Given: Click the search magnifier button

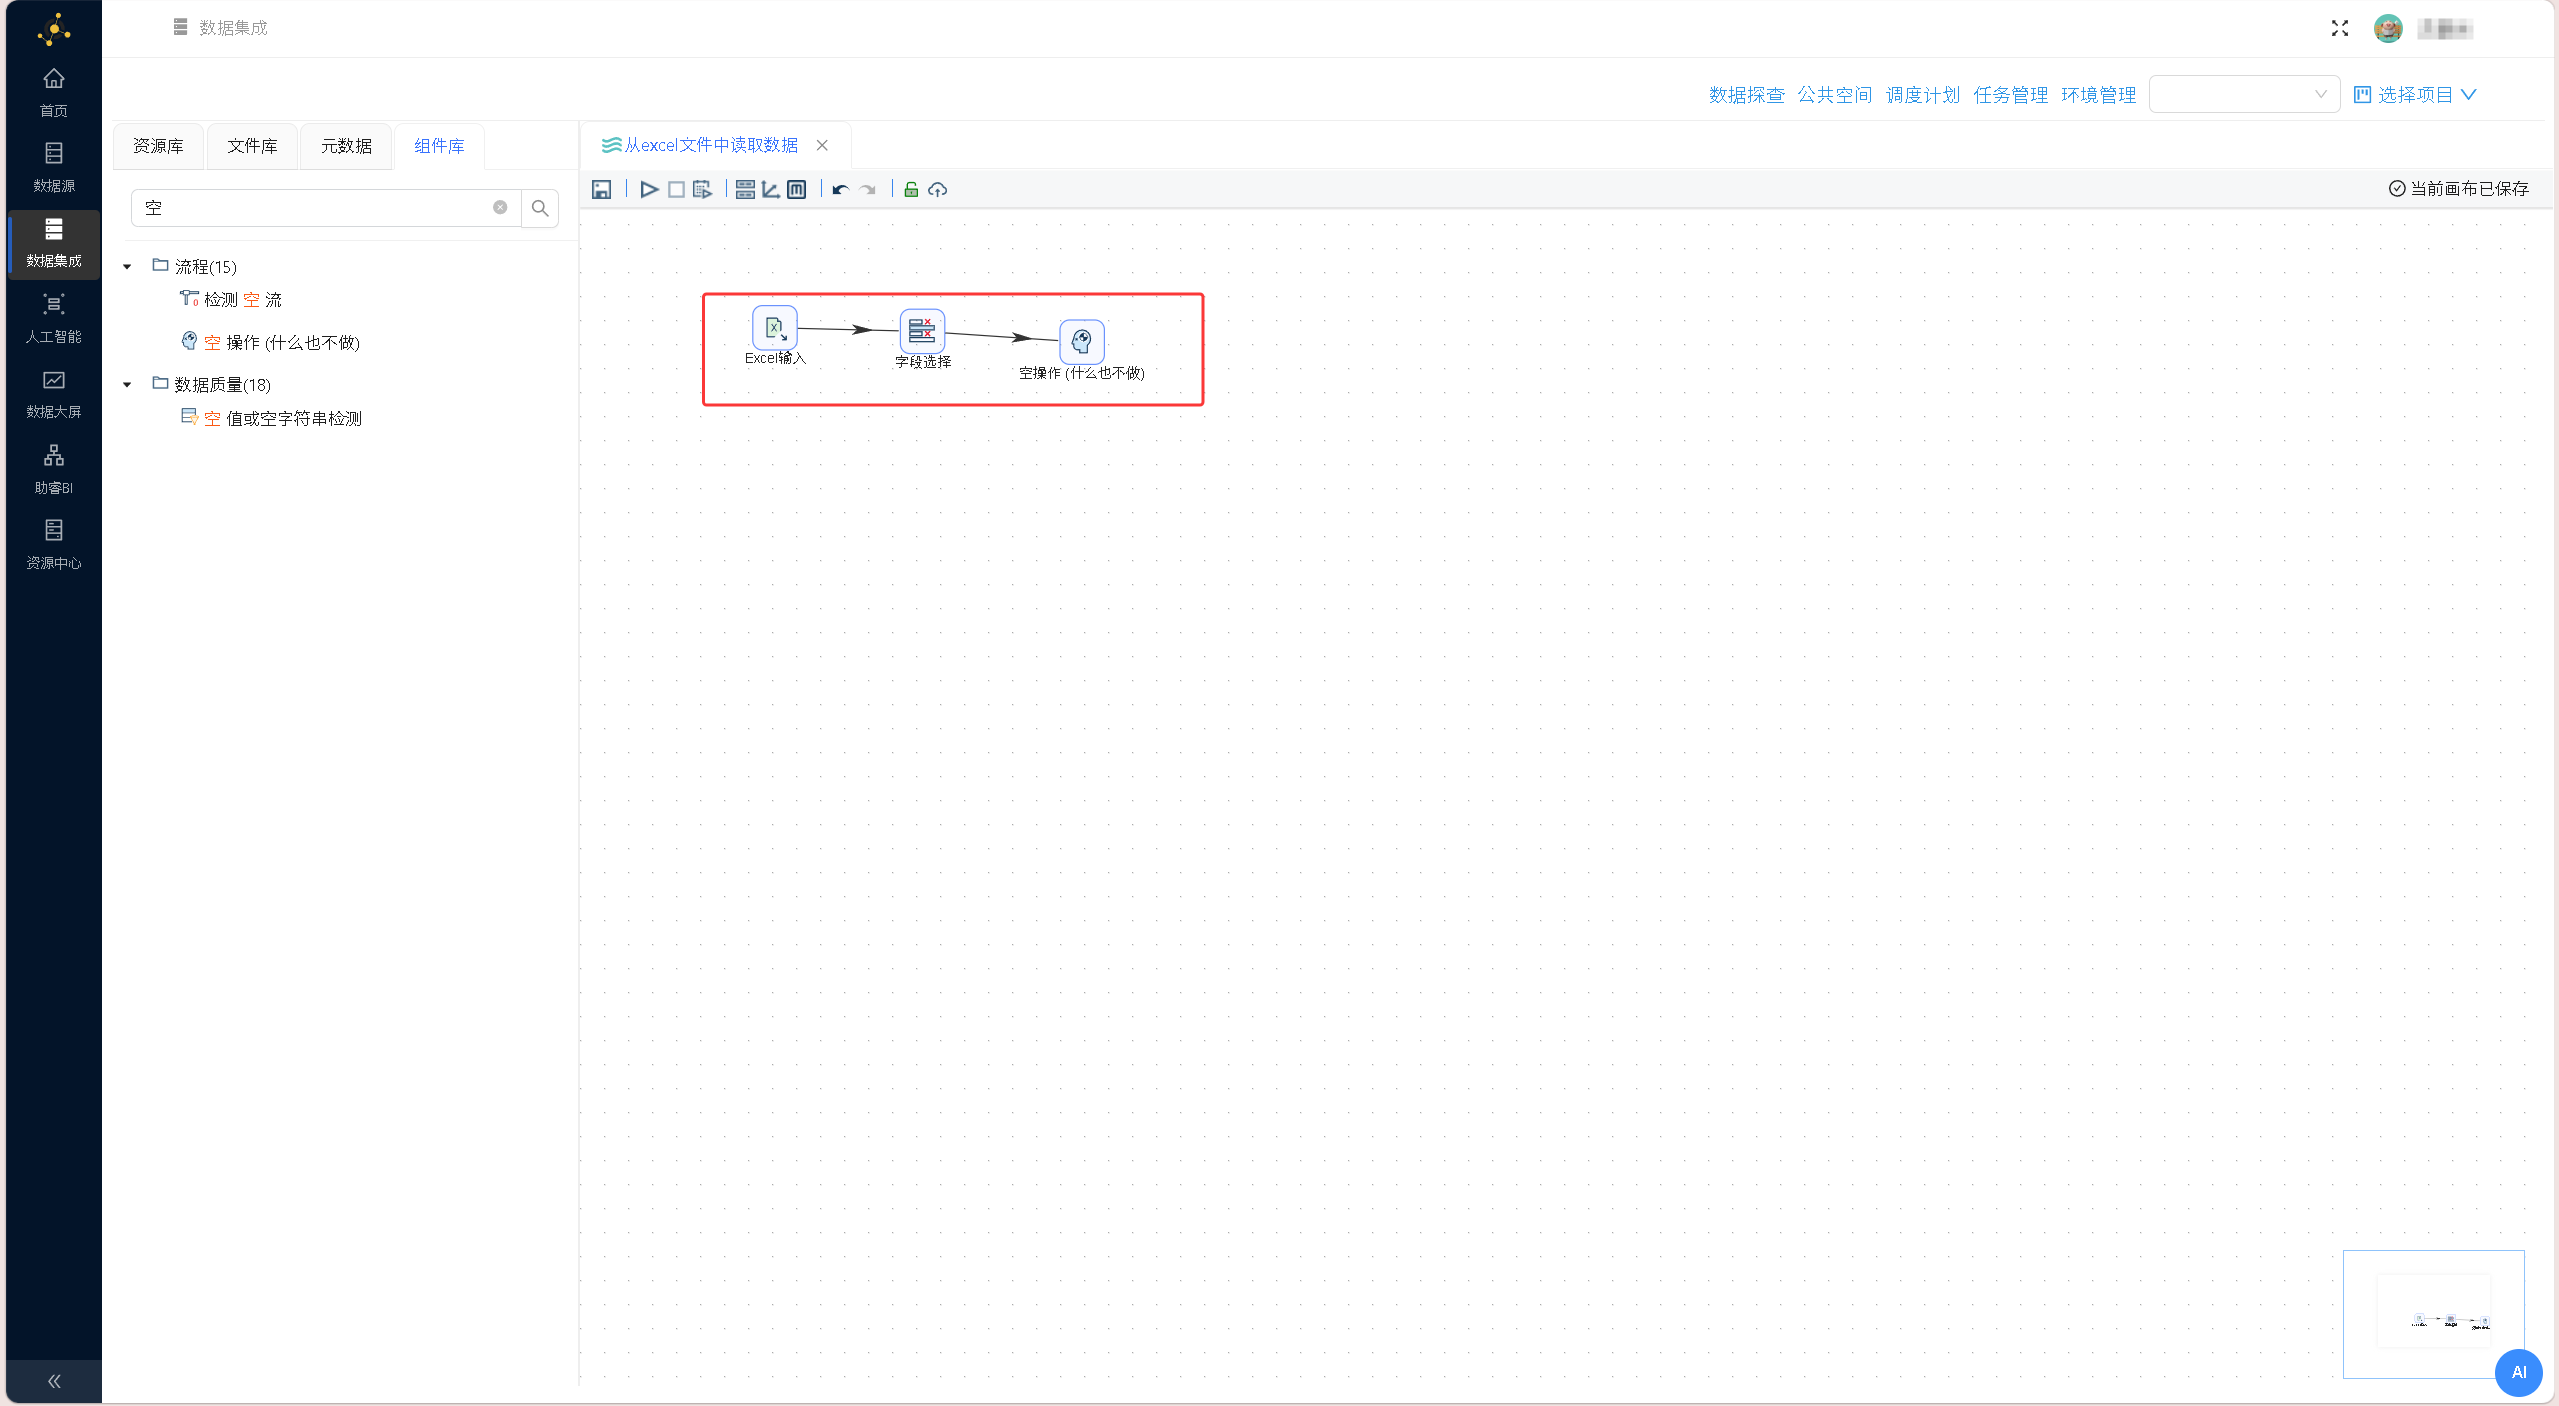Looking at the screenshot, I should click(x=540, y=208).
